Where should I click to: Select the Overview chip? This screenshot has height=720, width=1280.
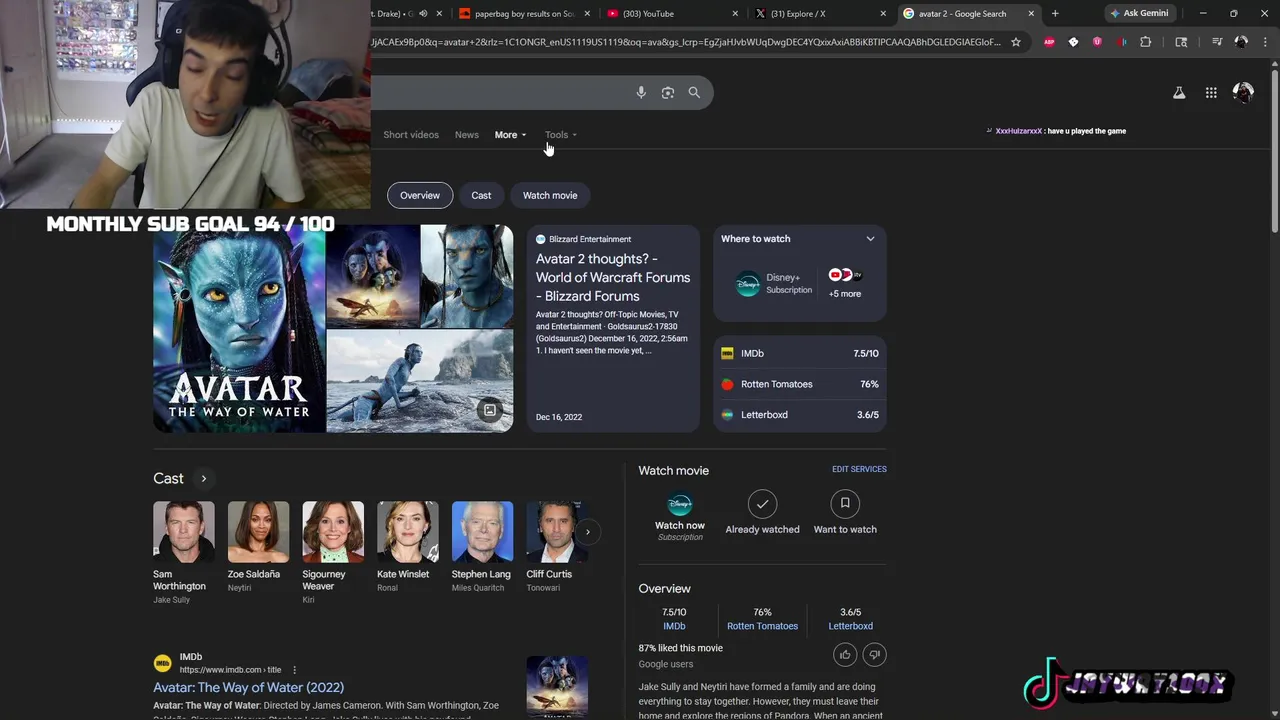click(420, 195)
